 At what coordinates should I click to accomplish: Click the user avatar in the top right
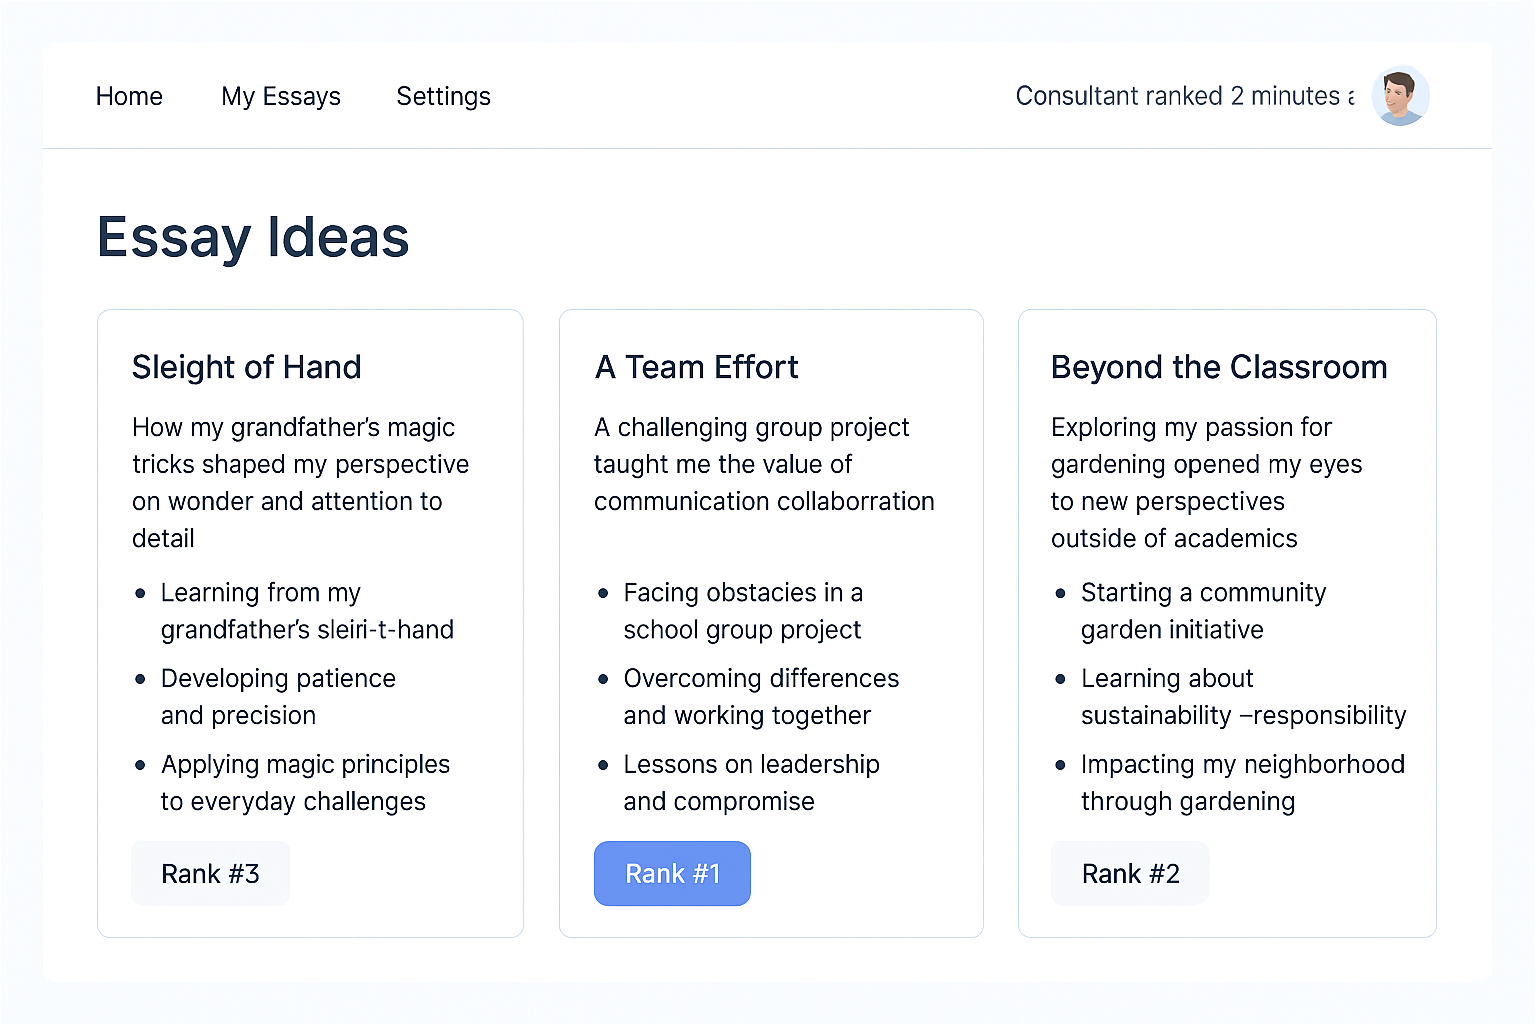[1400, 96]
